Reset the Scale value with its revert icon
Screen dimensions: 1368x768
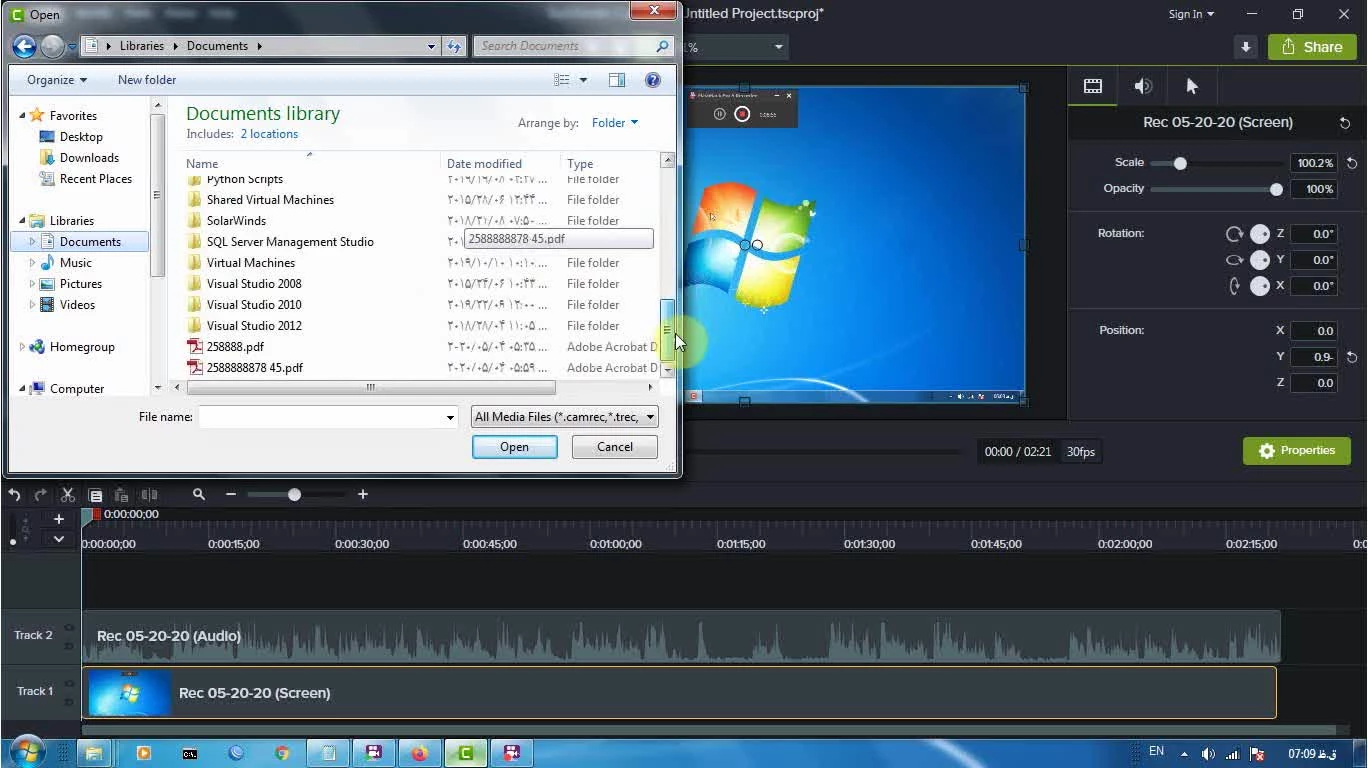click(1352, 163)
